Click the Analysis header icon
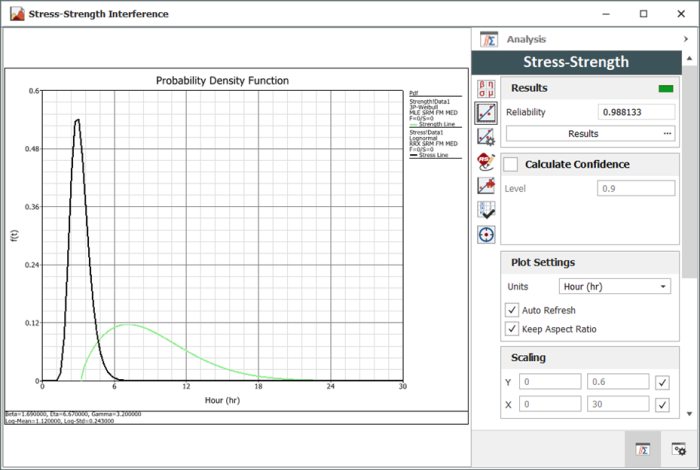700x470 pixels. coord(489,40)
